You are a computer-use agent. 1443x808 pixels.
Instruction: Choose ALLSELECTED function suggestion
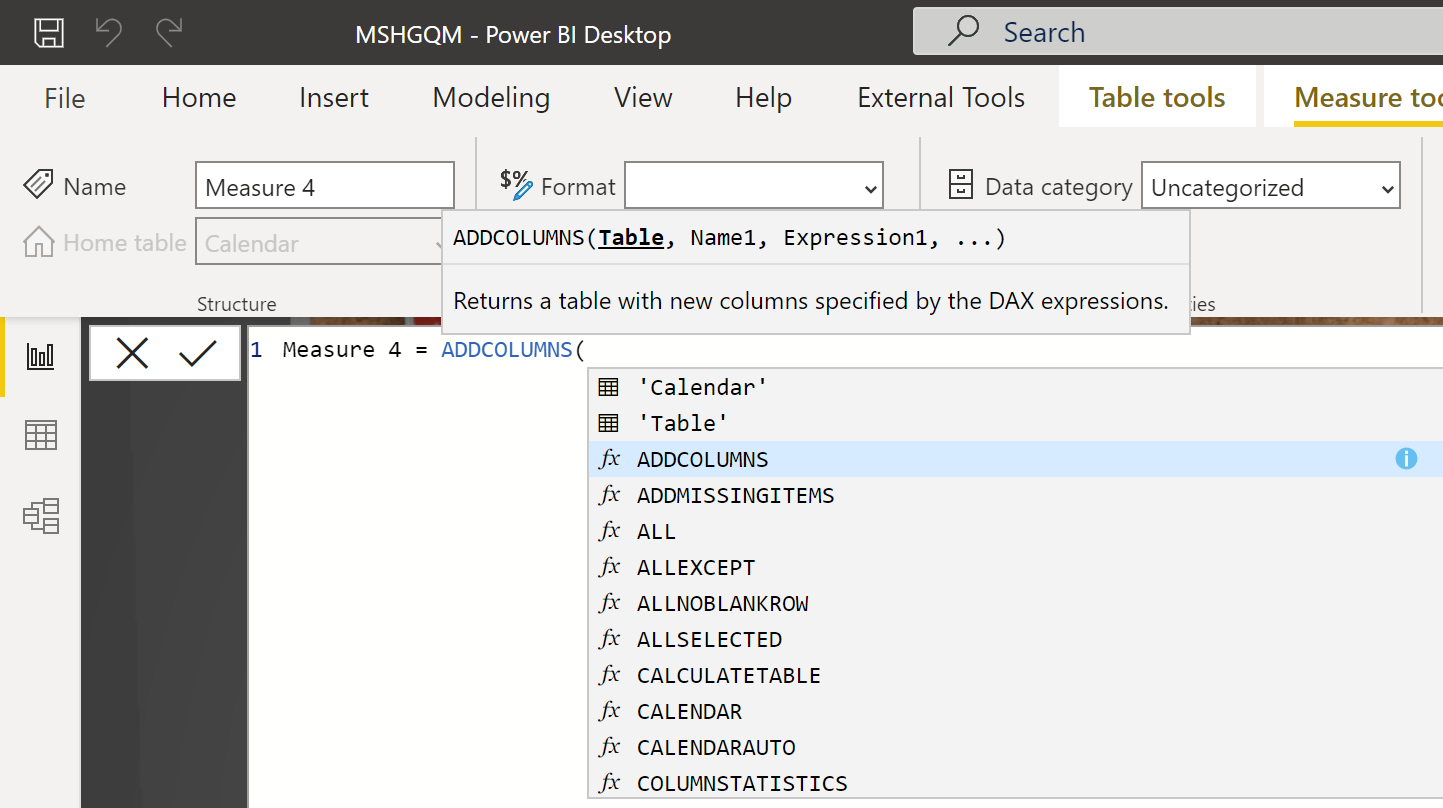pos(1015,639)
